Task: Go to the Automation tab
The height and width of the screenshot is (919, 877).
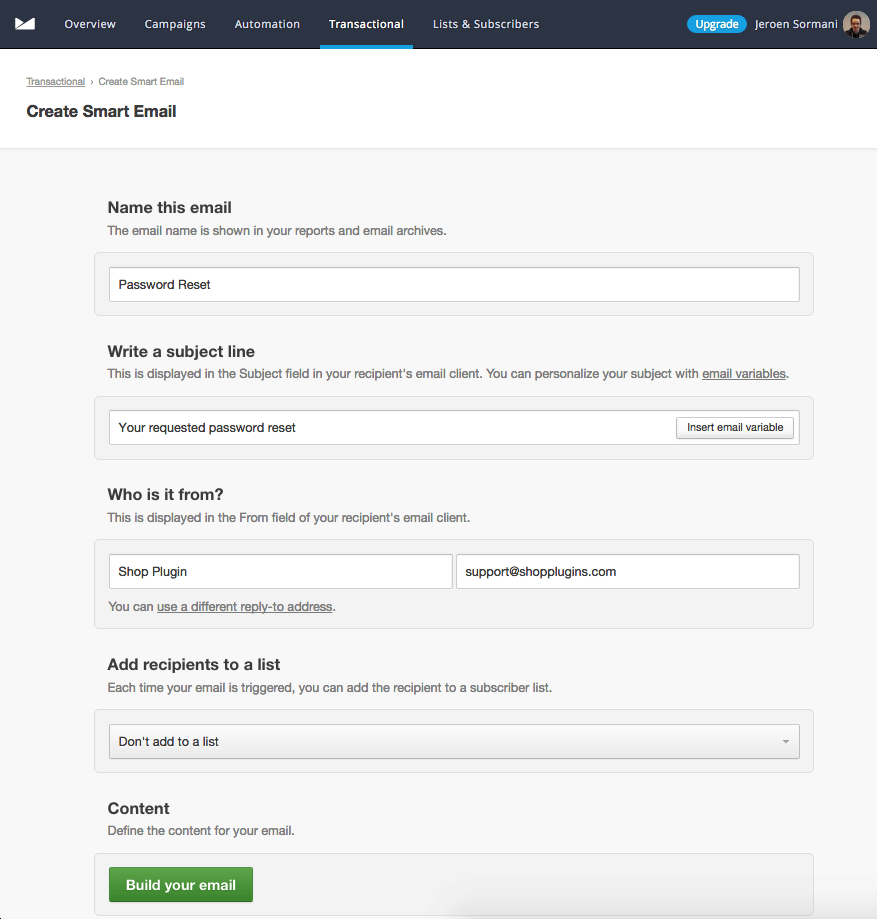Action: pyautogui.click(x=267, y=24)
